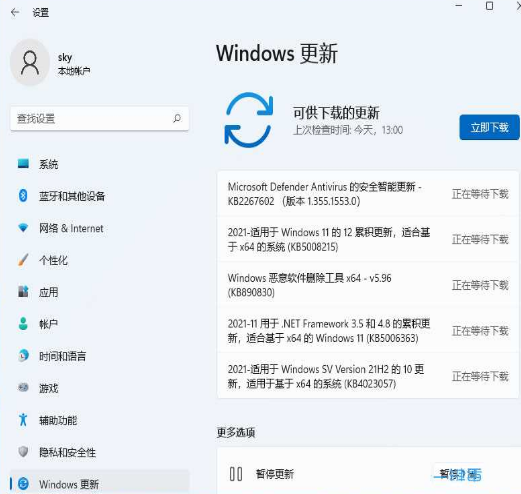Open 个性化 settings
521x494 pixels.
100,260
